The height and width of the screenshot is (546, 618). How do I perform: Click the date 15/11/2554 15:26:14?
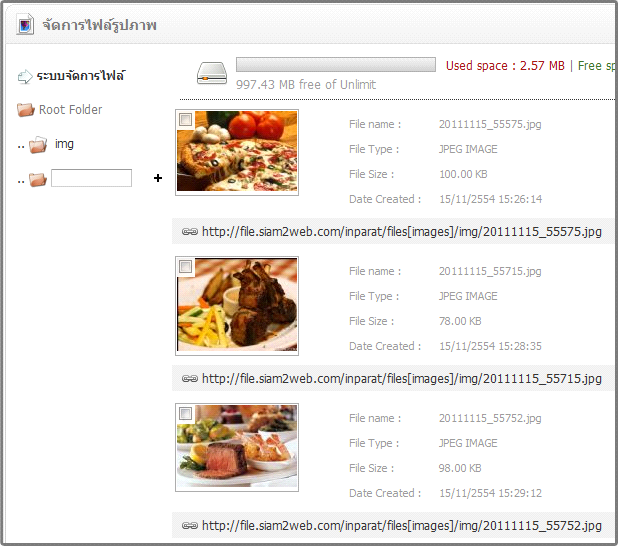pyautogui.click(x=490, y=199)
